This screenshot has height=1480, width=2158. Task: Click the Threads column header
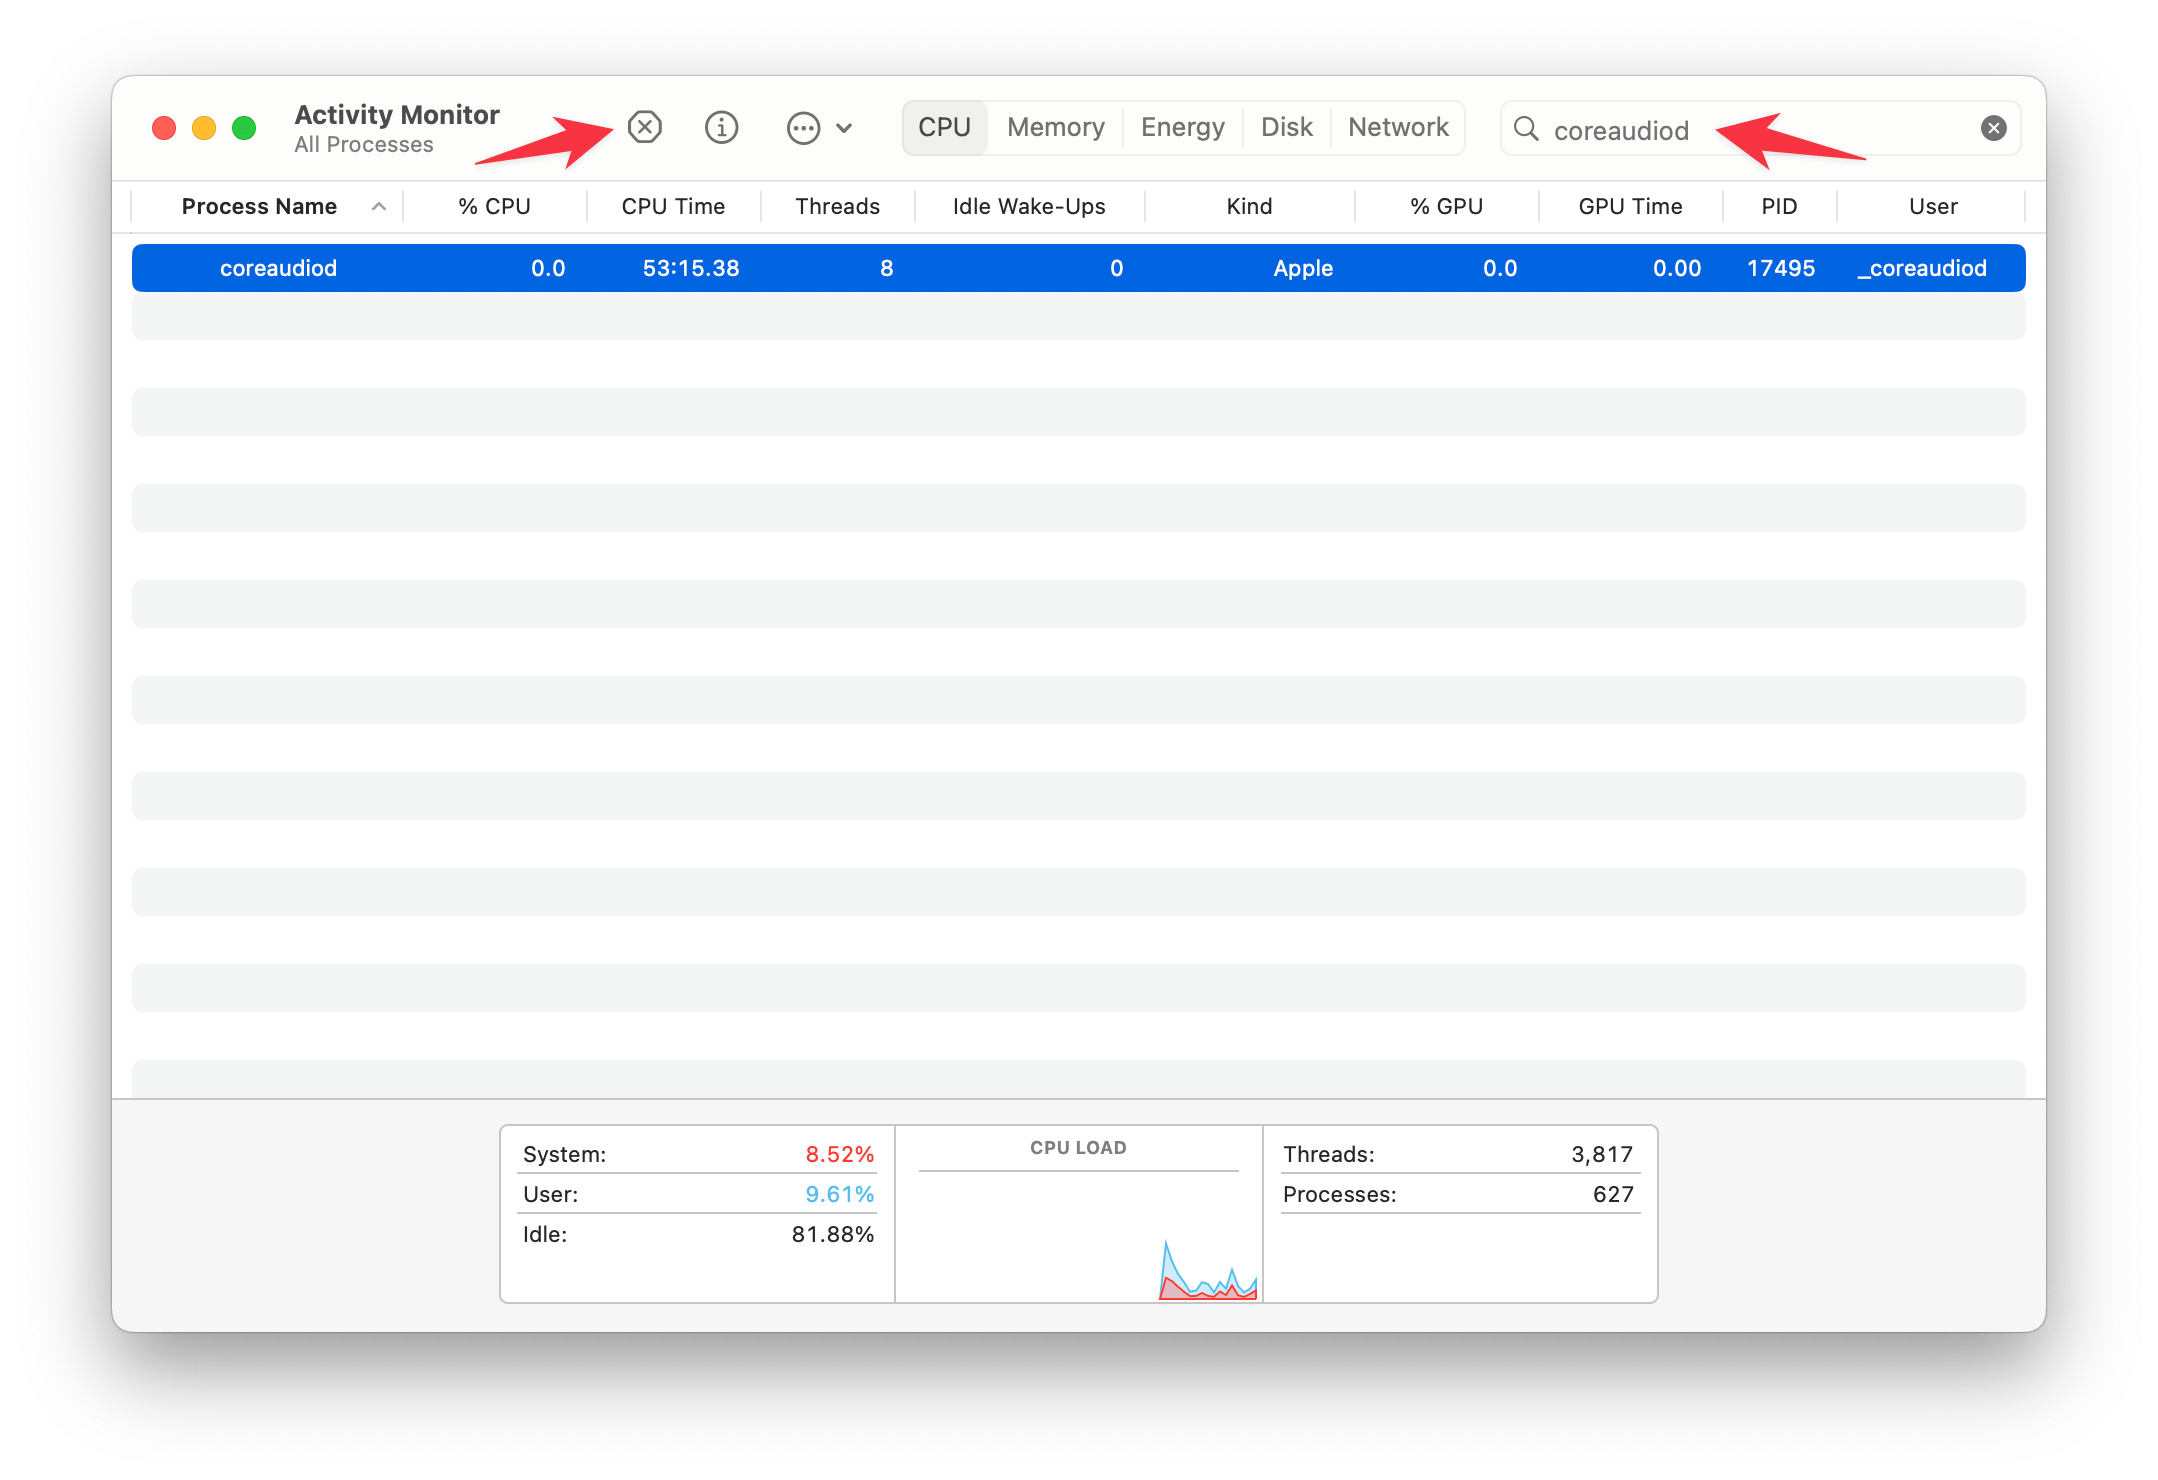coord(838,206)
